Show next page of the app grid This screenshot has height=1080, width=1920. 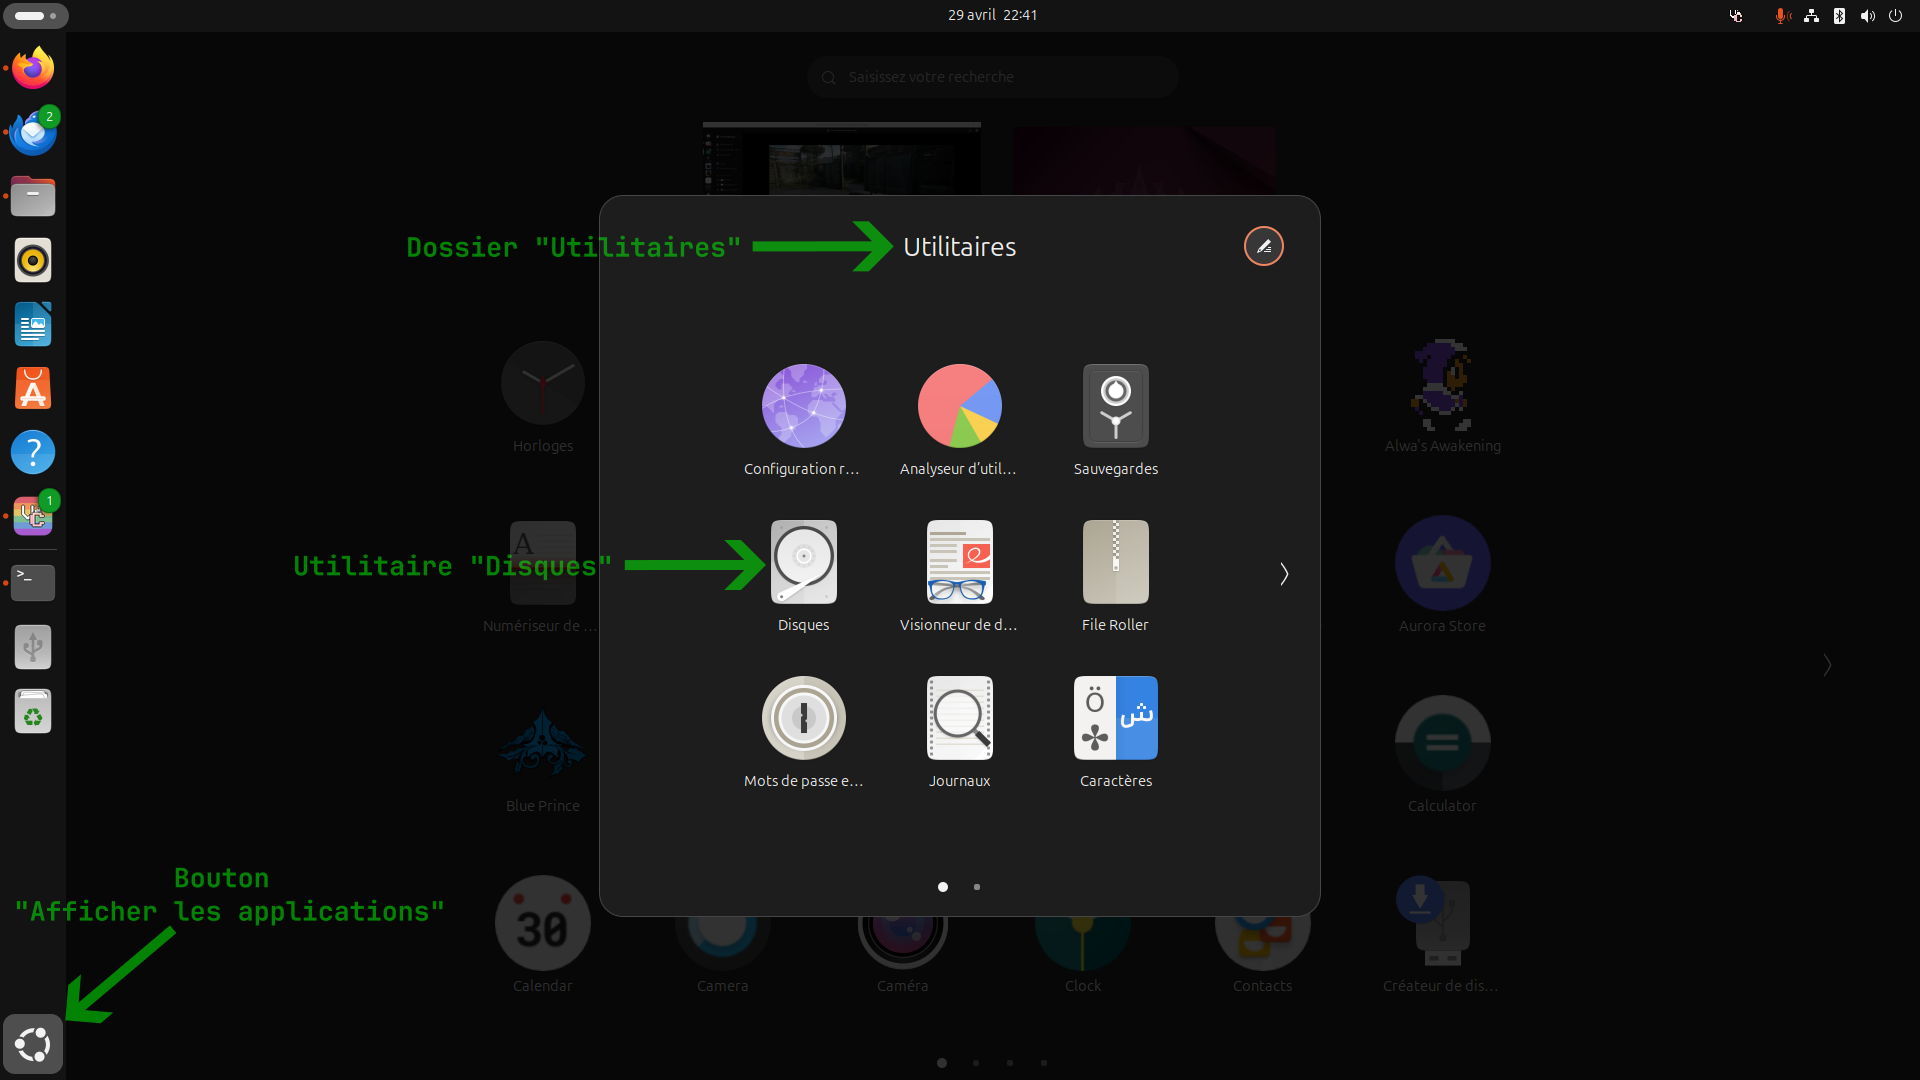(x=1827, y=665)
